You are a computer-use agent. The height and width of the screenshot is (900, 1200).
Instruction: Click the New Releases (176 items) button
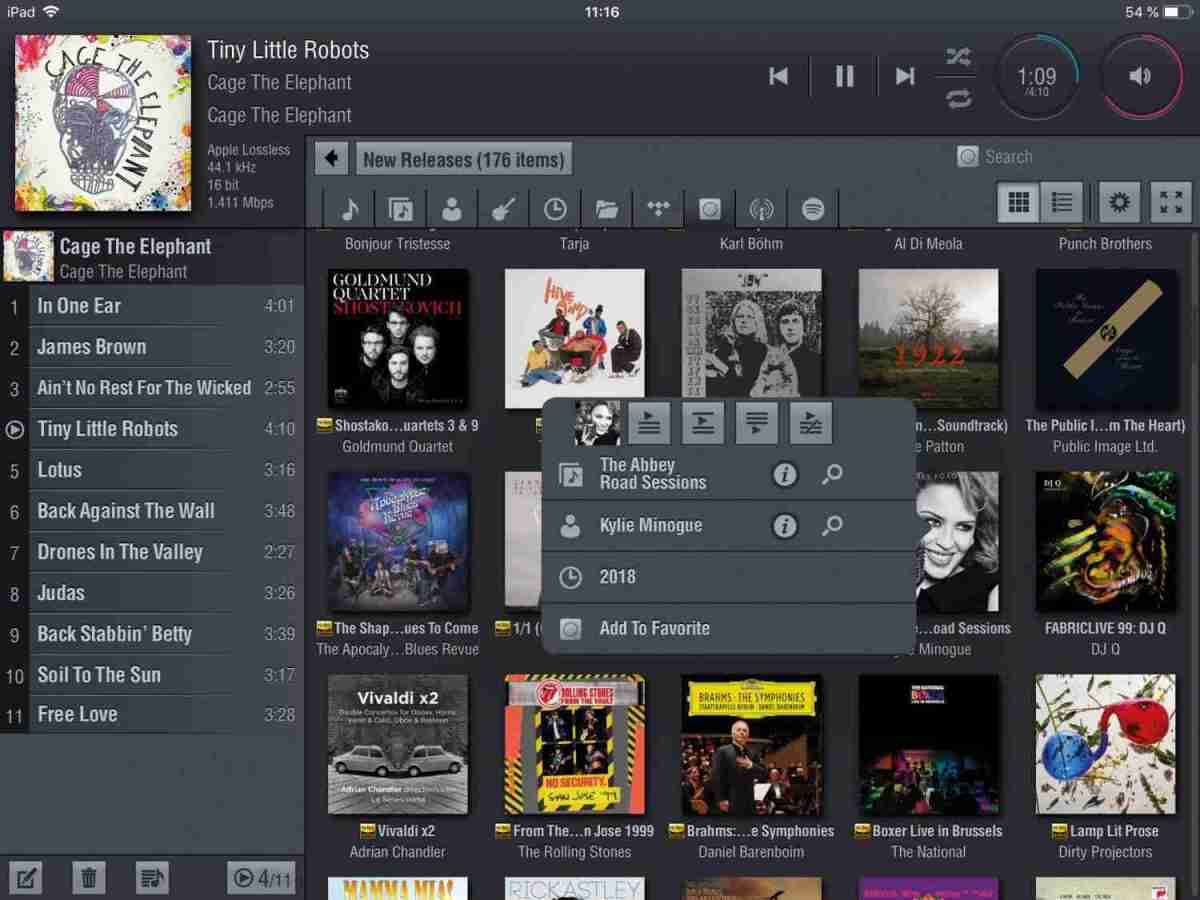pos(463,159)
